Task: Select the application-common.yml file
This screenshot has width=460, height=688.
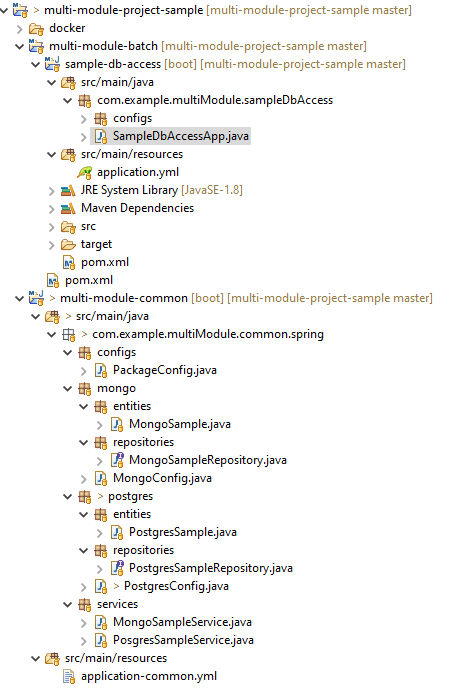Action: point(149,676)
